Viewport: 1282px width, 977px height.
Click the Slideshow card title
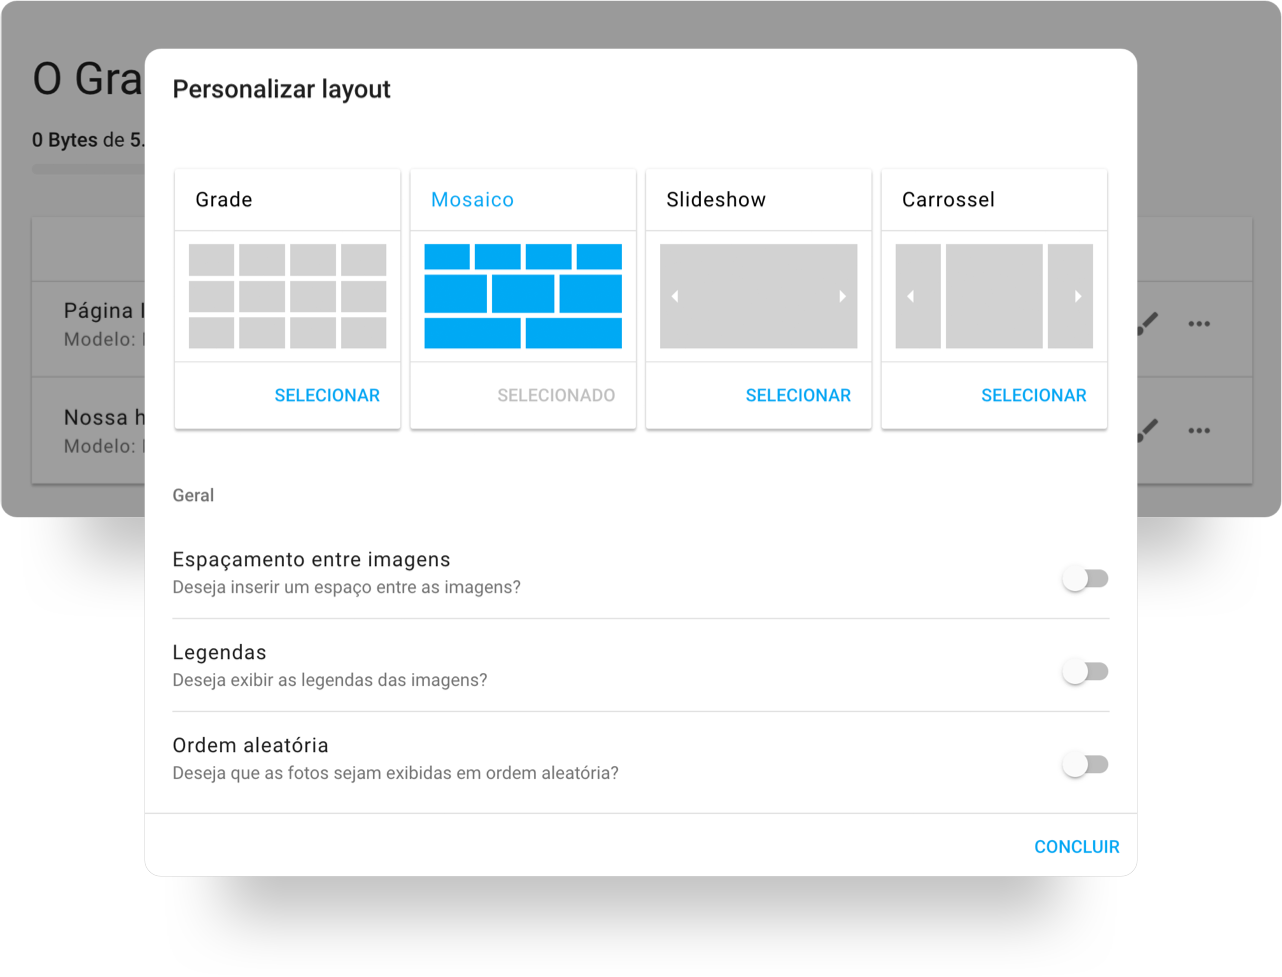(x=716, y=199)
